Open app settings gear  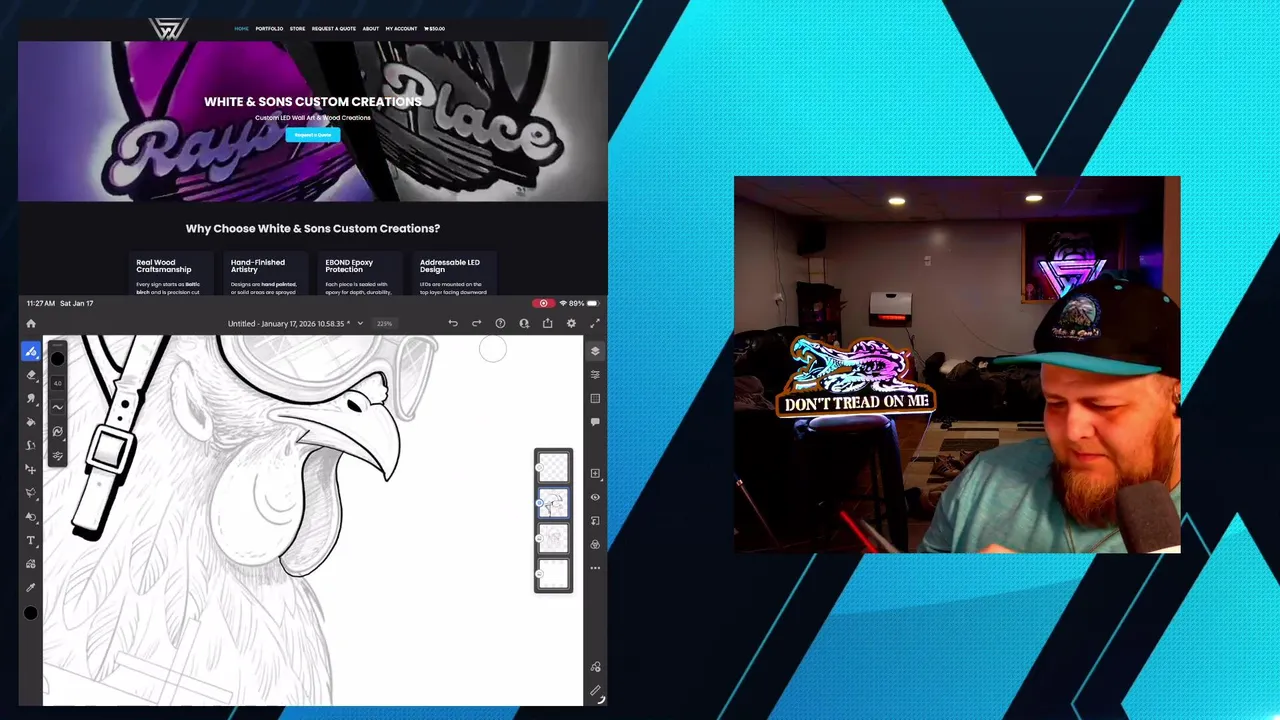click(x=571, y=323)
